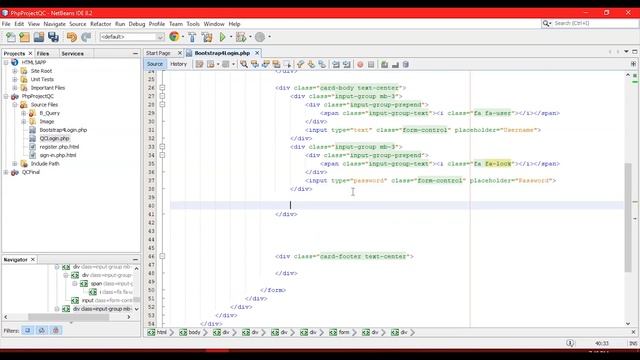Image resolution: width=640 pixels, height=360 pixels.
Task: Click the Redo toolbar icon
Action: [86, 37]
